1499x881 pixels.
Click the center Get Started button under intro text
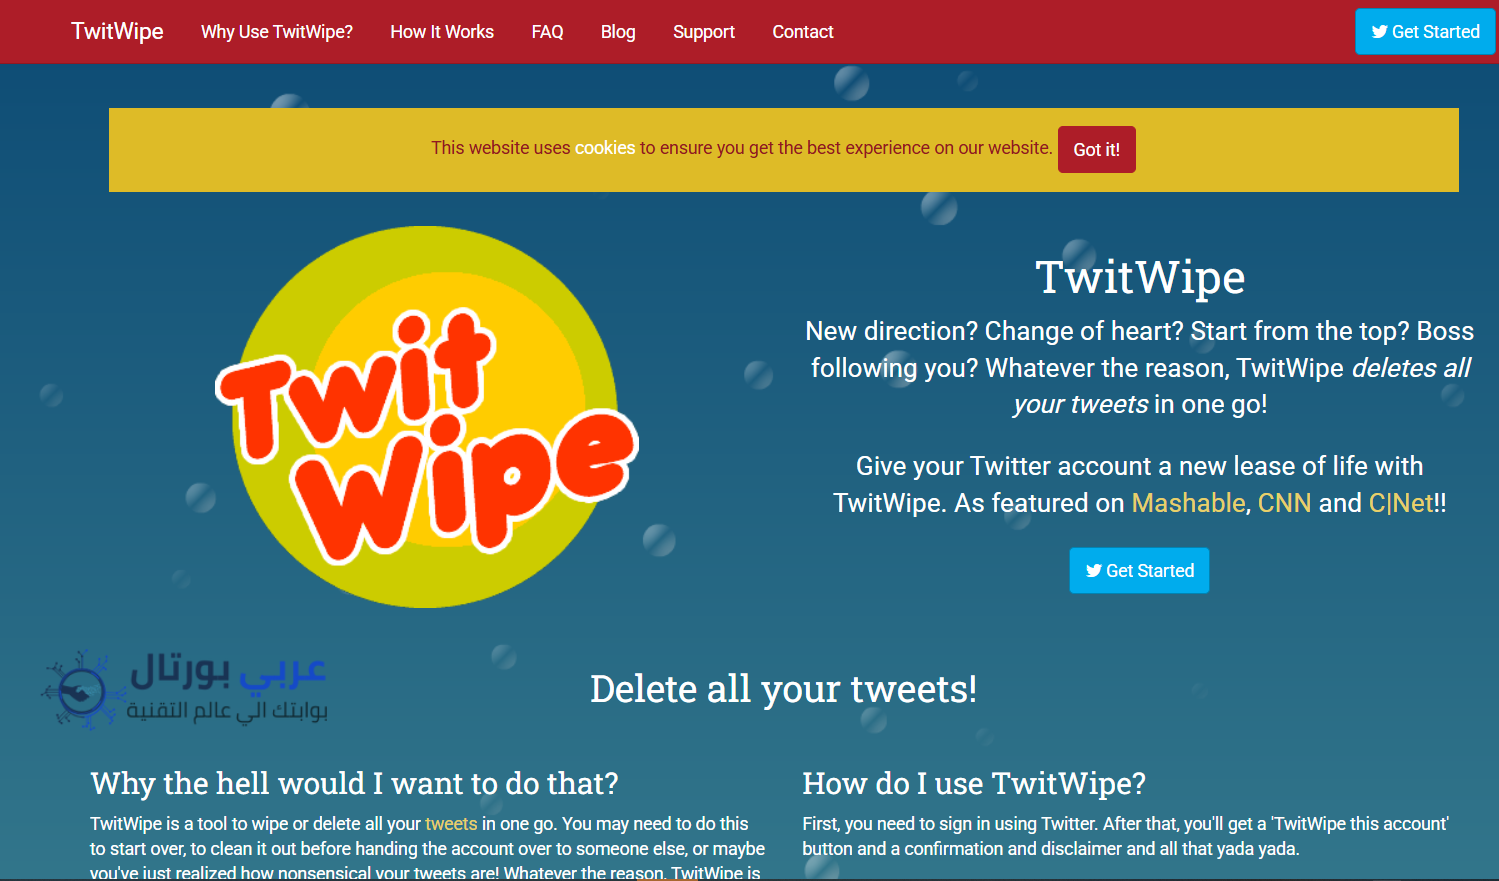[x=1139, y=570]
